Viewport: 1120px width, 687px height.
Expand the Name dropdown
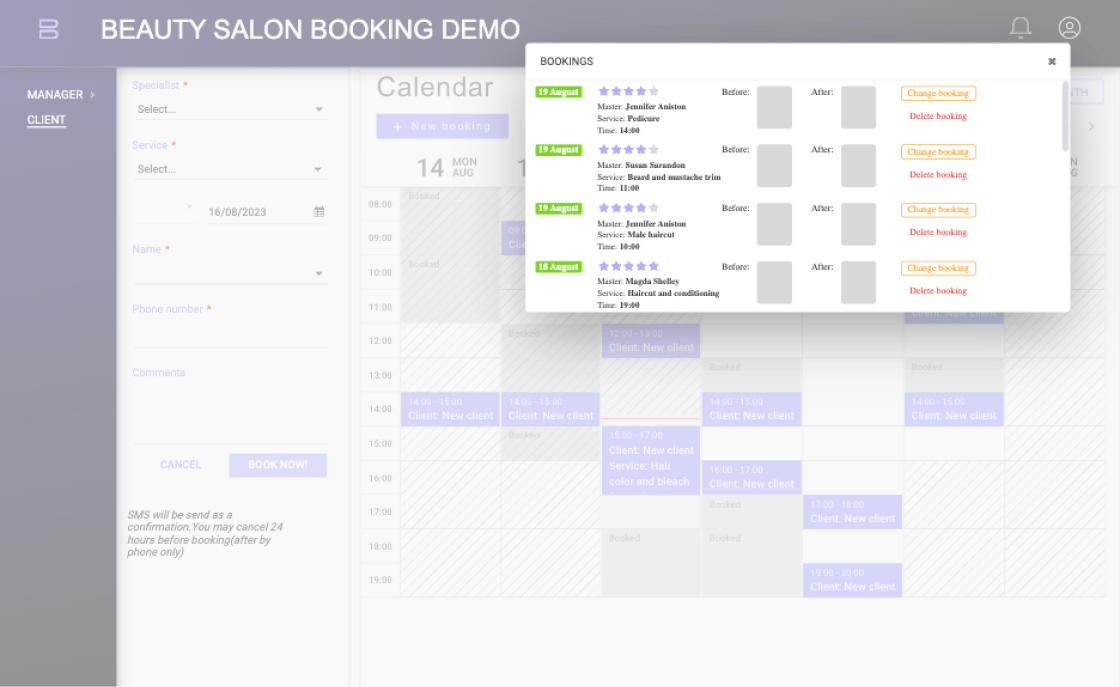pos(230,273)
